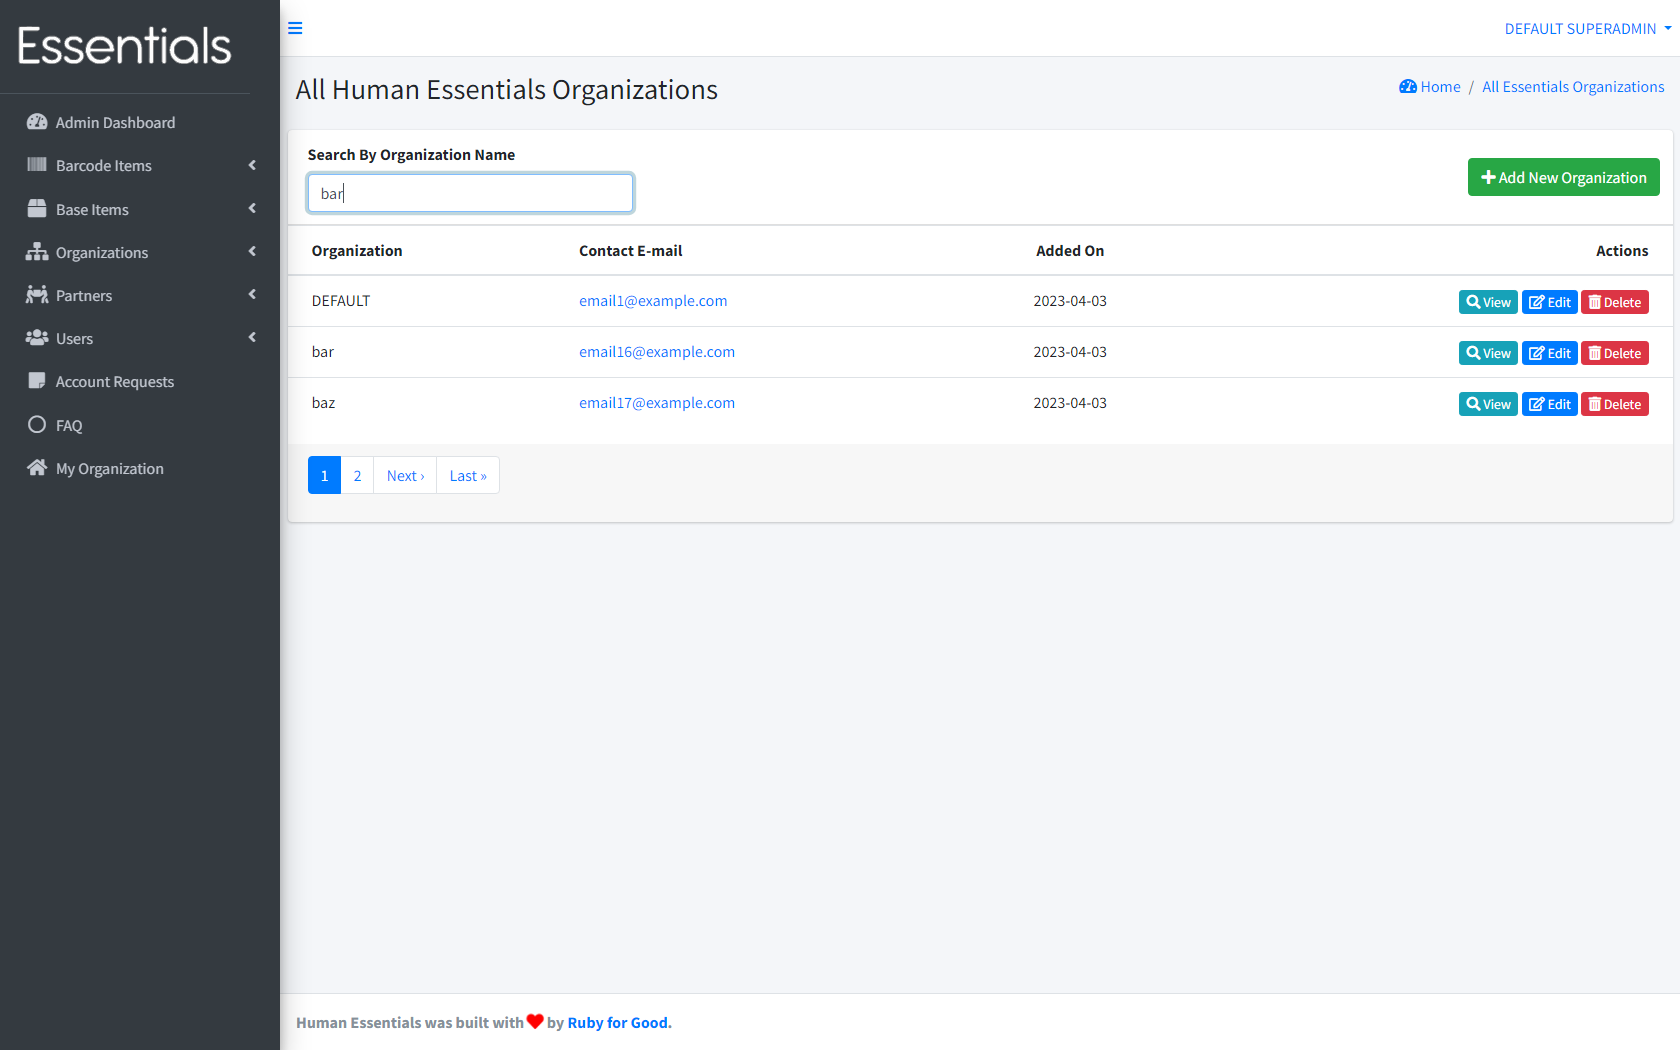Click the FAQ circle icon

point(37,424)
